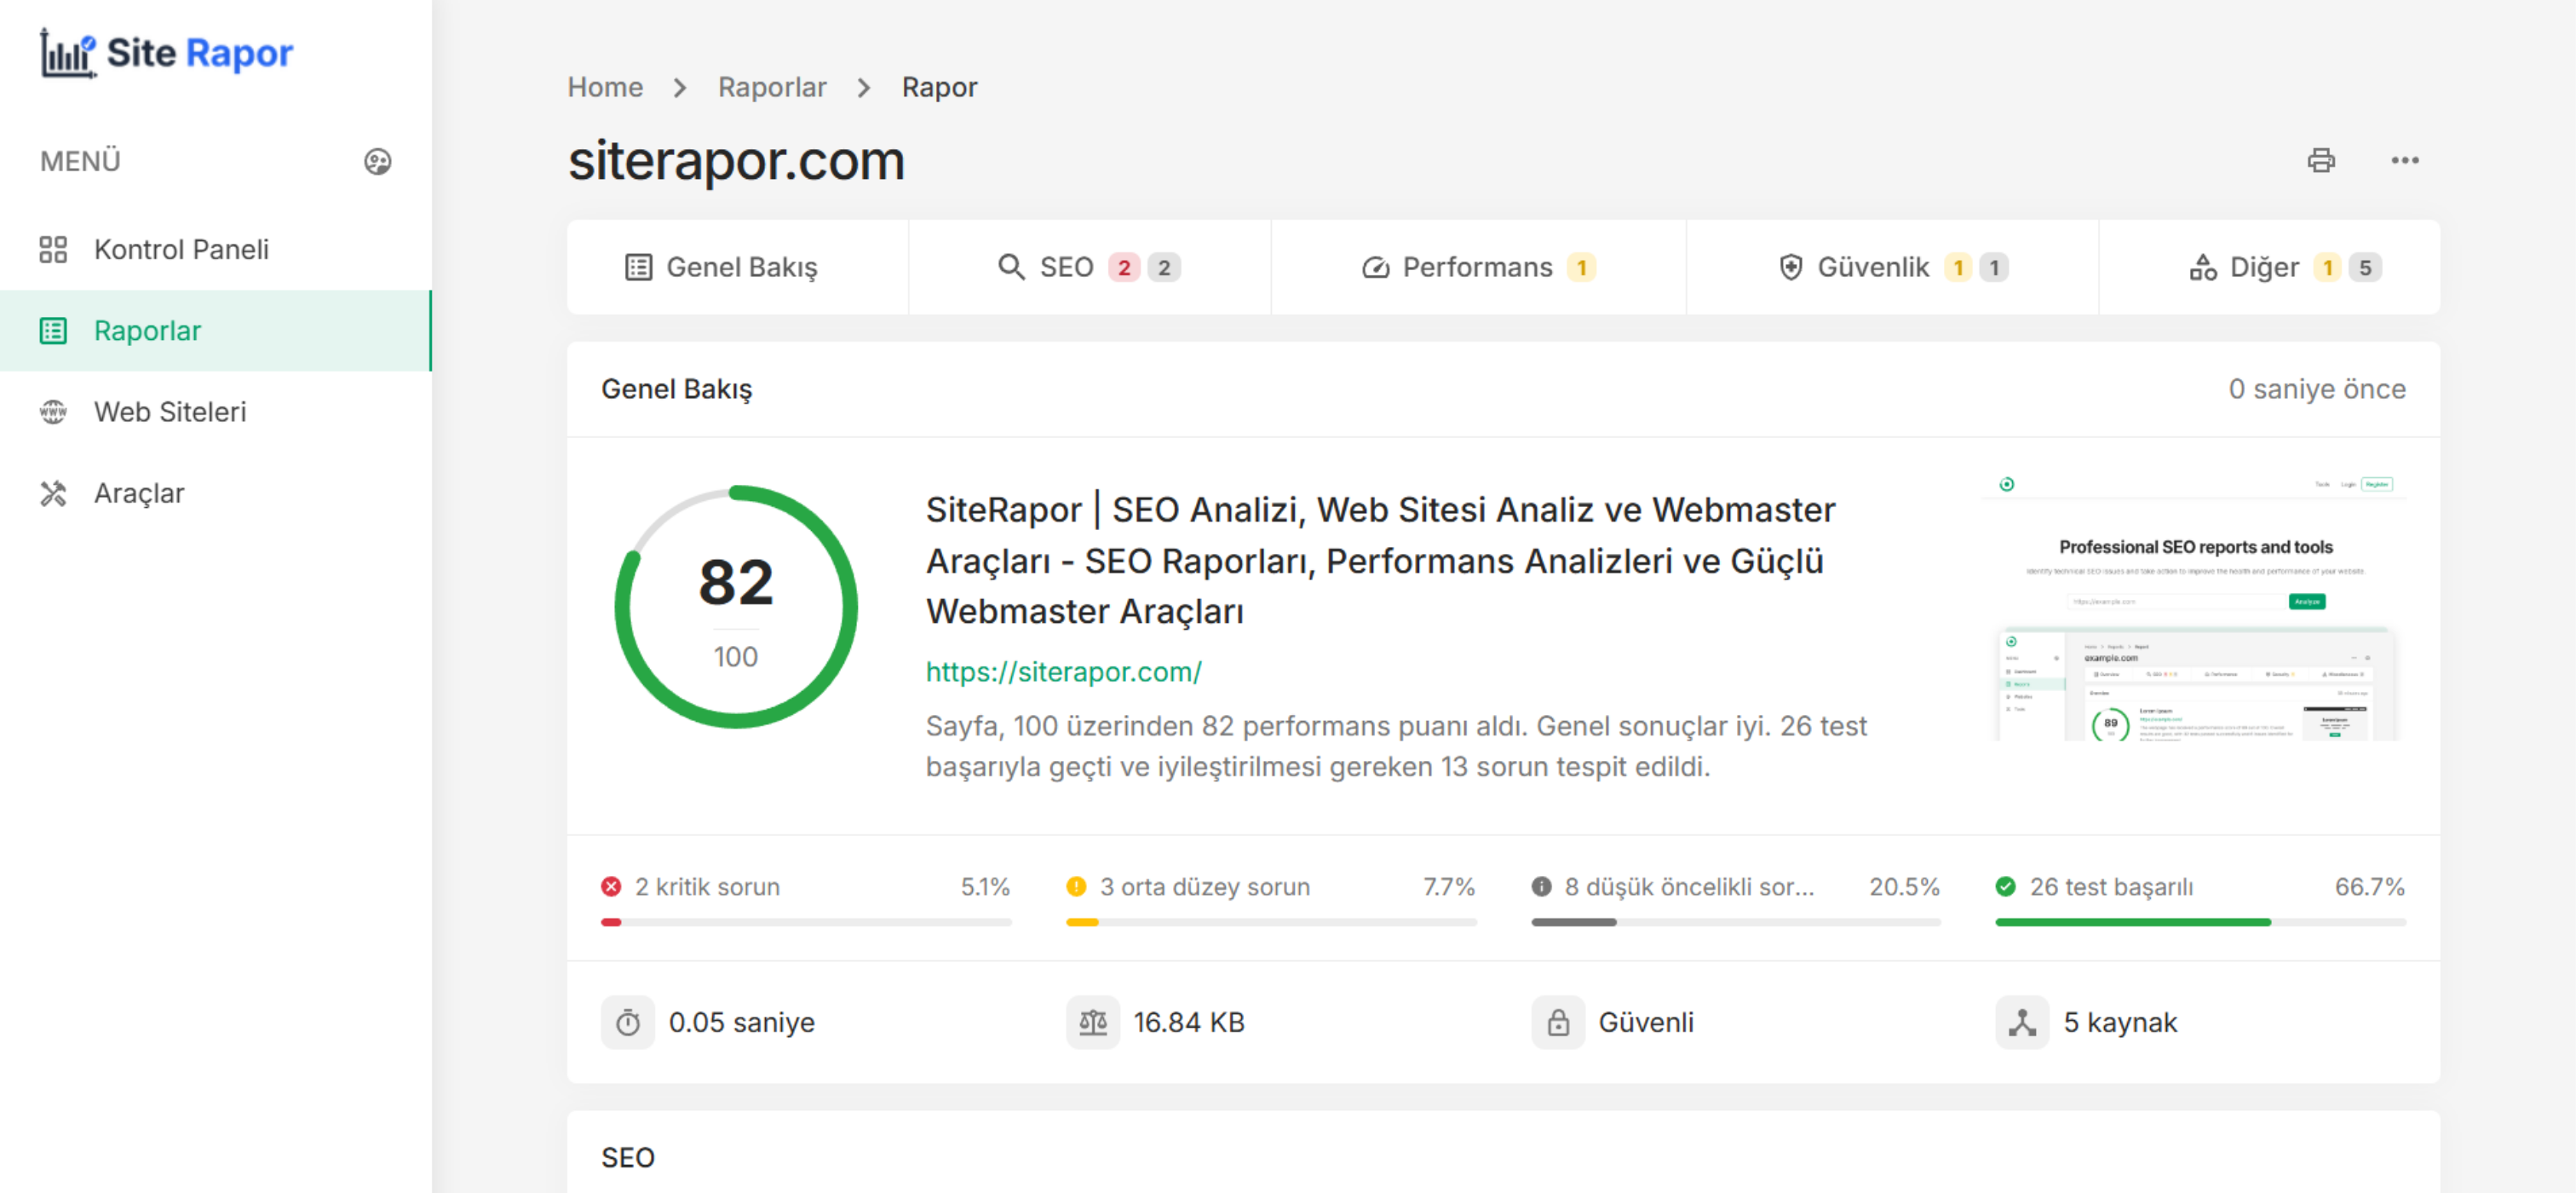Switch to the Diğer tab
Viewport: 2576px width, 1193px height.
click(x=2269, y=267)
